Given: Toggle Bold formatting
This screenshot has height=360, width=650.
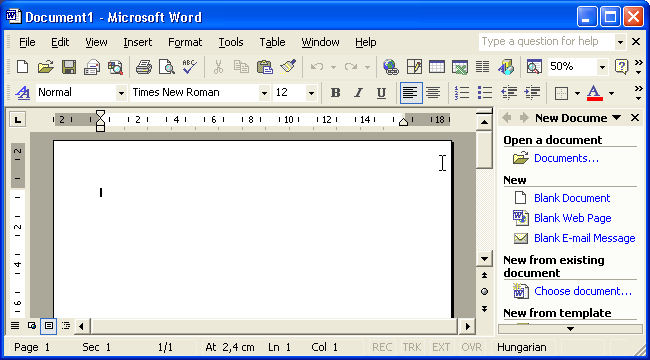Looking at the screenshot, I should pos(335,93).
